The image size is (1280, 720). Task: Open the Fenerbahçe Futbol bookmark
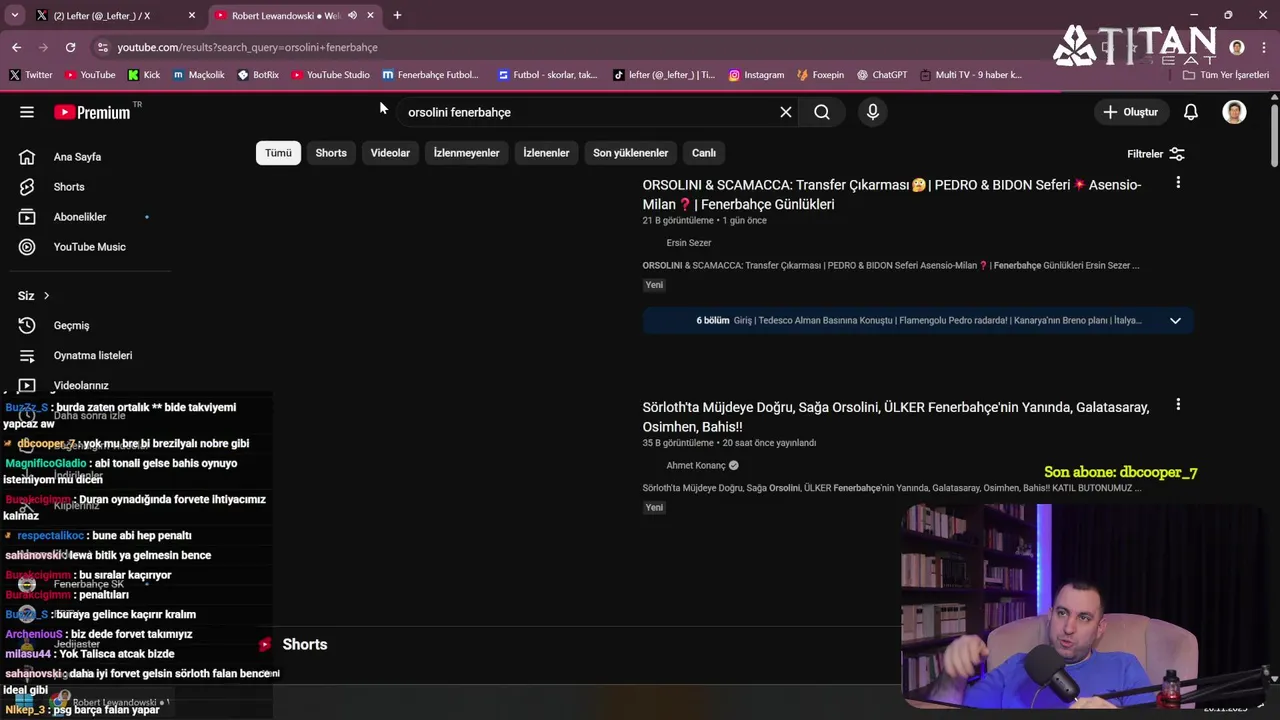pos(430,75)
